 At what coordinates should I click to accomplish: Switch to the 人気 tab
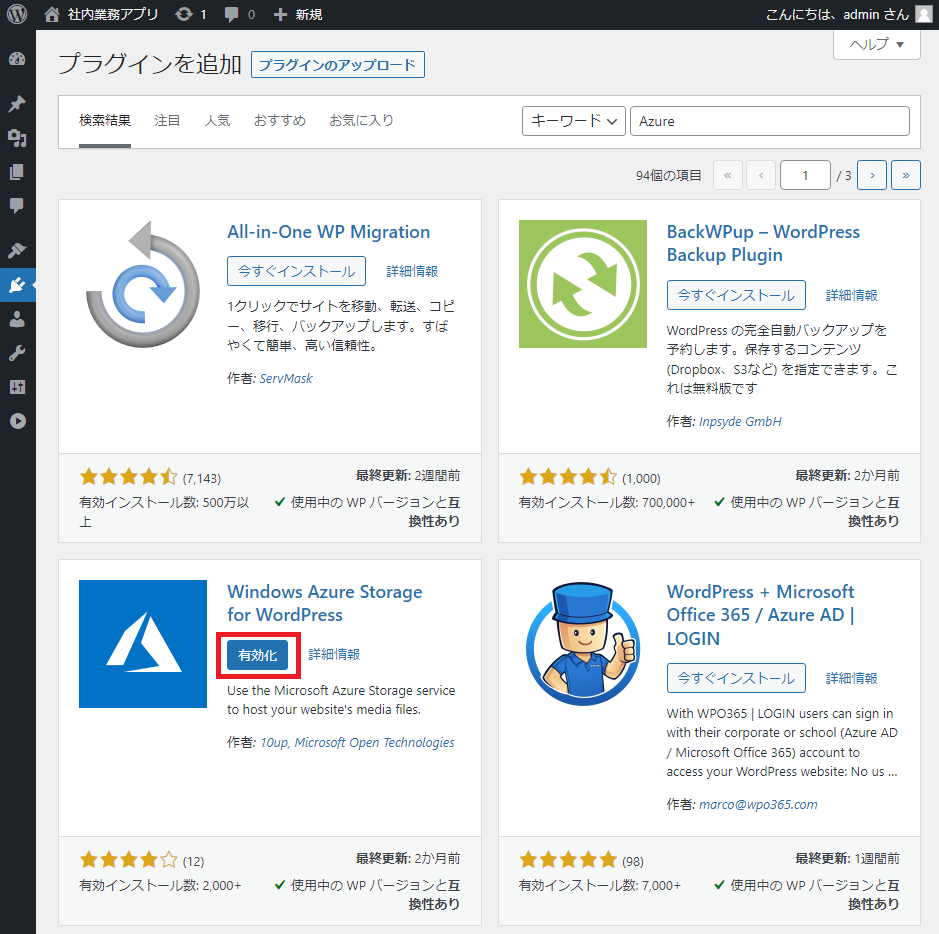point(217,121)
